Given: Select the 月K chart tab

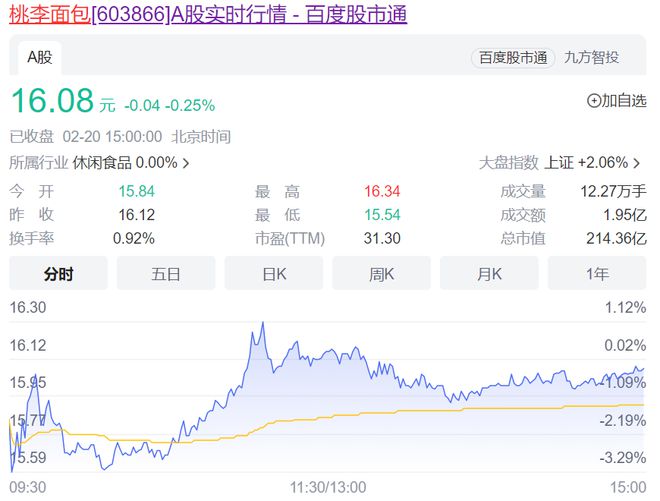Looking at the screenshot, I should pos(489,274).
